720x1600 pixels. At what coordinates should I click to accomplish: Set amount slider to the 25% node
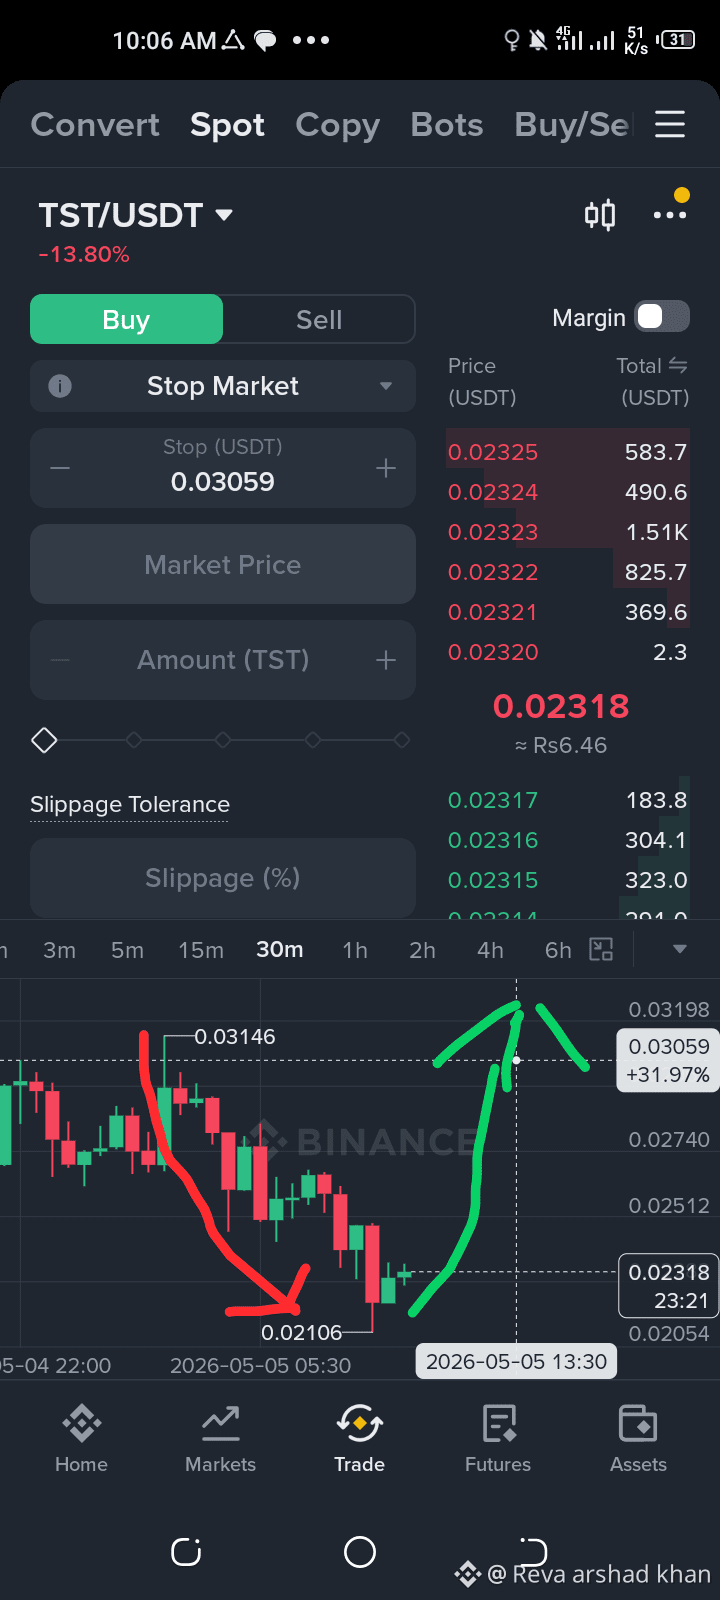tap(134, 740)
